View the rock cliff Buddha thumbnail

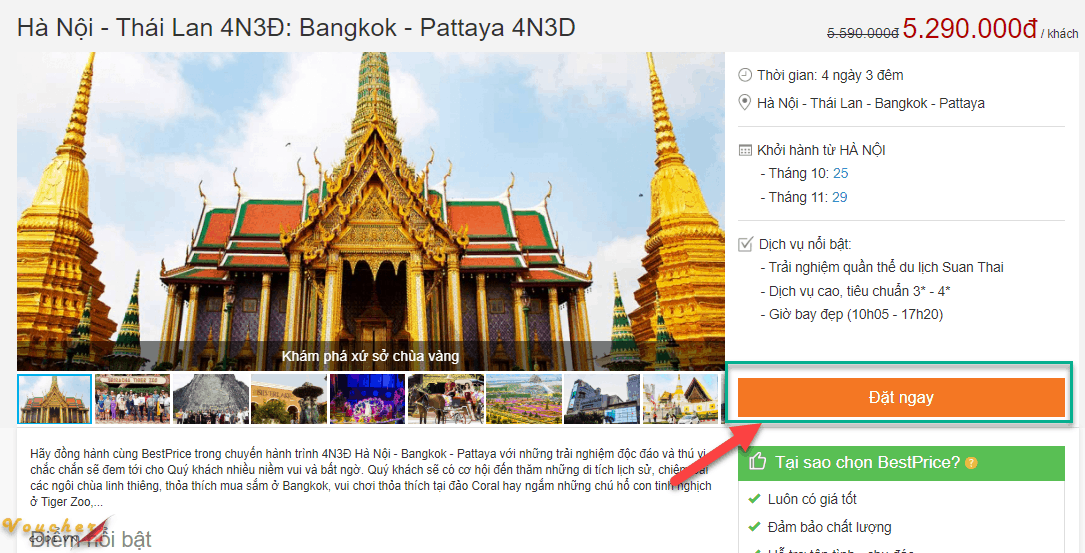[210, 399]
